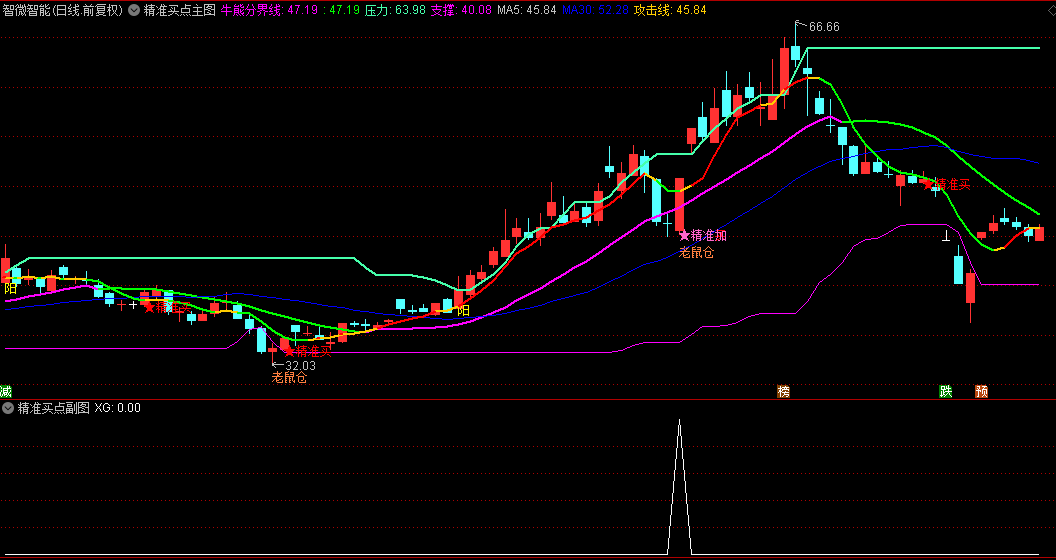Click the 压力: 63.98 legend

point(395,10)
